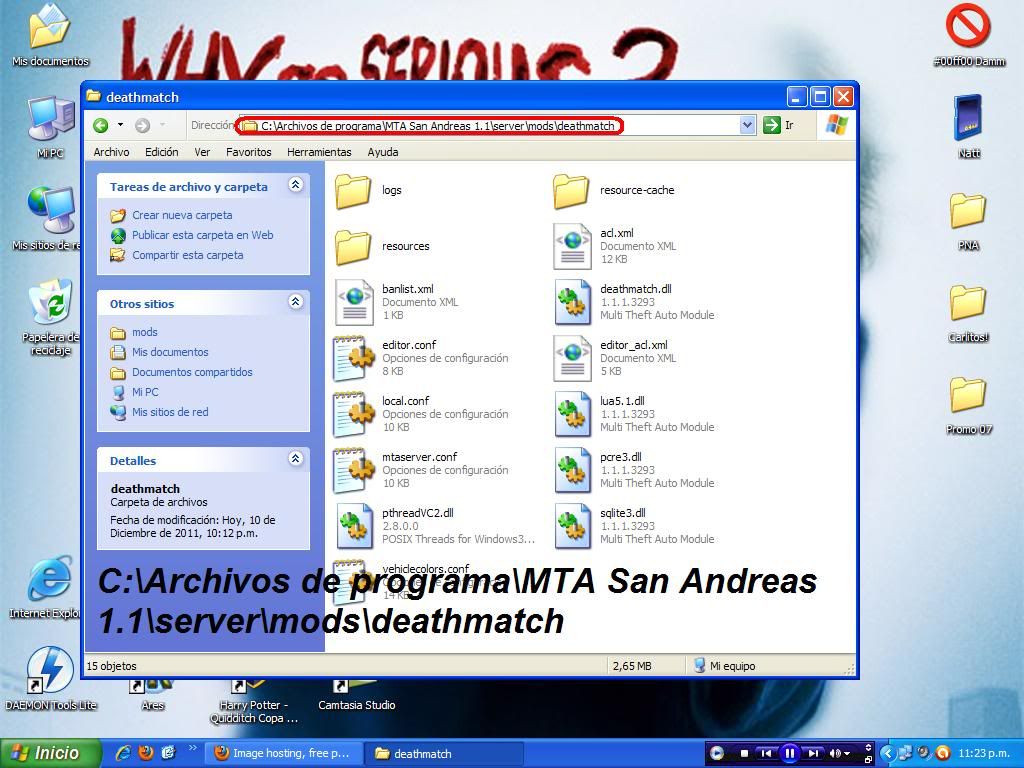Click Publicar esta carpeta en Web
Viewport: 1024px width, 768px height.
click(x=202, y=235)
